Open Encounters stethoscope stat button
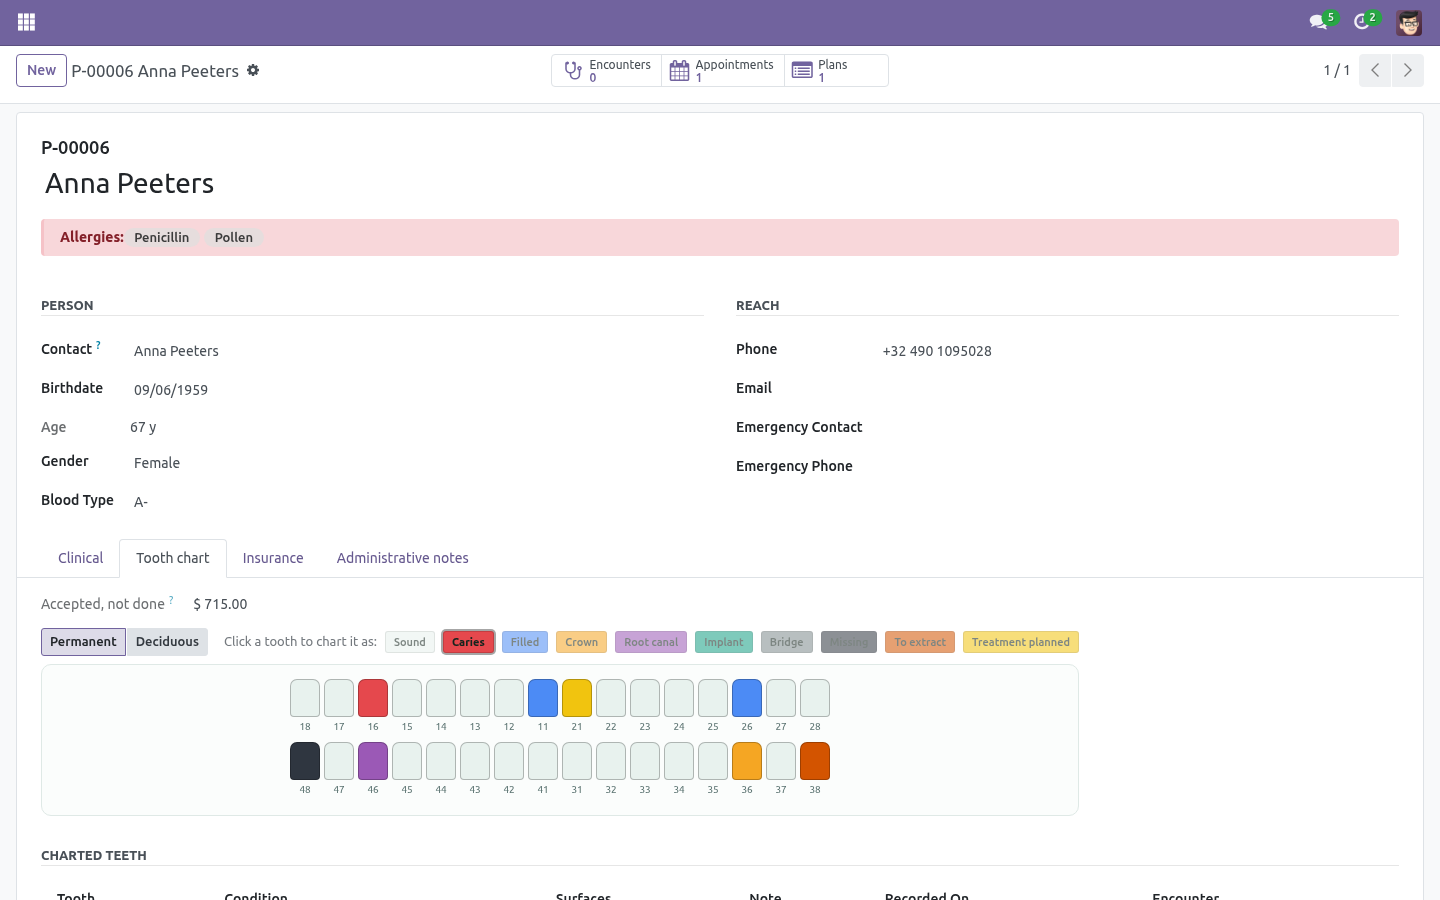 pyautogui.click(x=607, y=71)
